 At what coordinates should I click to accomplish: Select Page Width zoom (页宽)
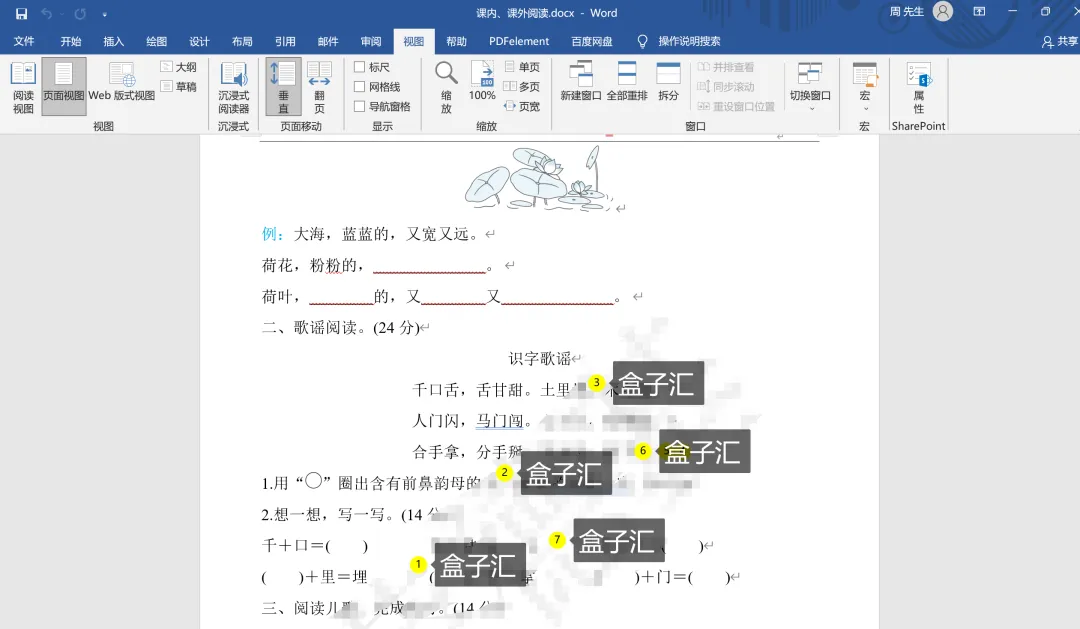[x=522, y=106]
